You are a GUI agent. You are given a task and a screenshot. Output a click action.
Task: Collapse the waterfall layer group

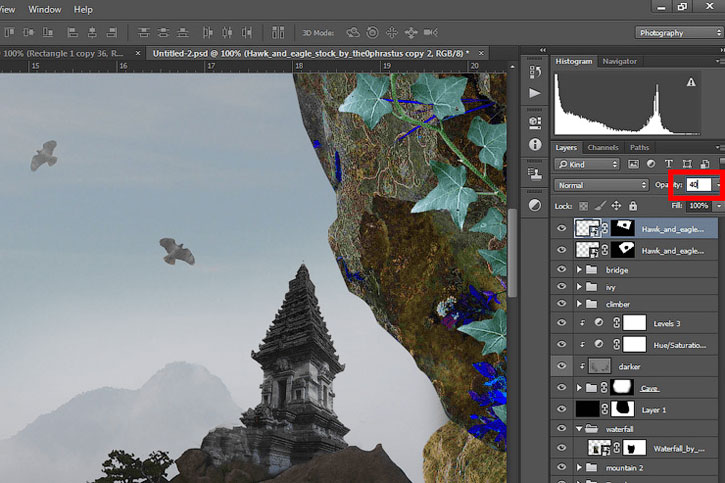tap(579, 429)
